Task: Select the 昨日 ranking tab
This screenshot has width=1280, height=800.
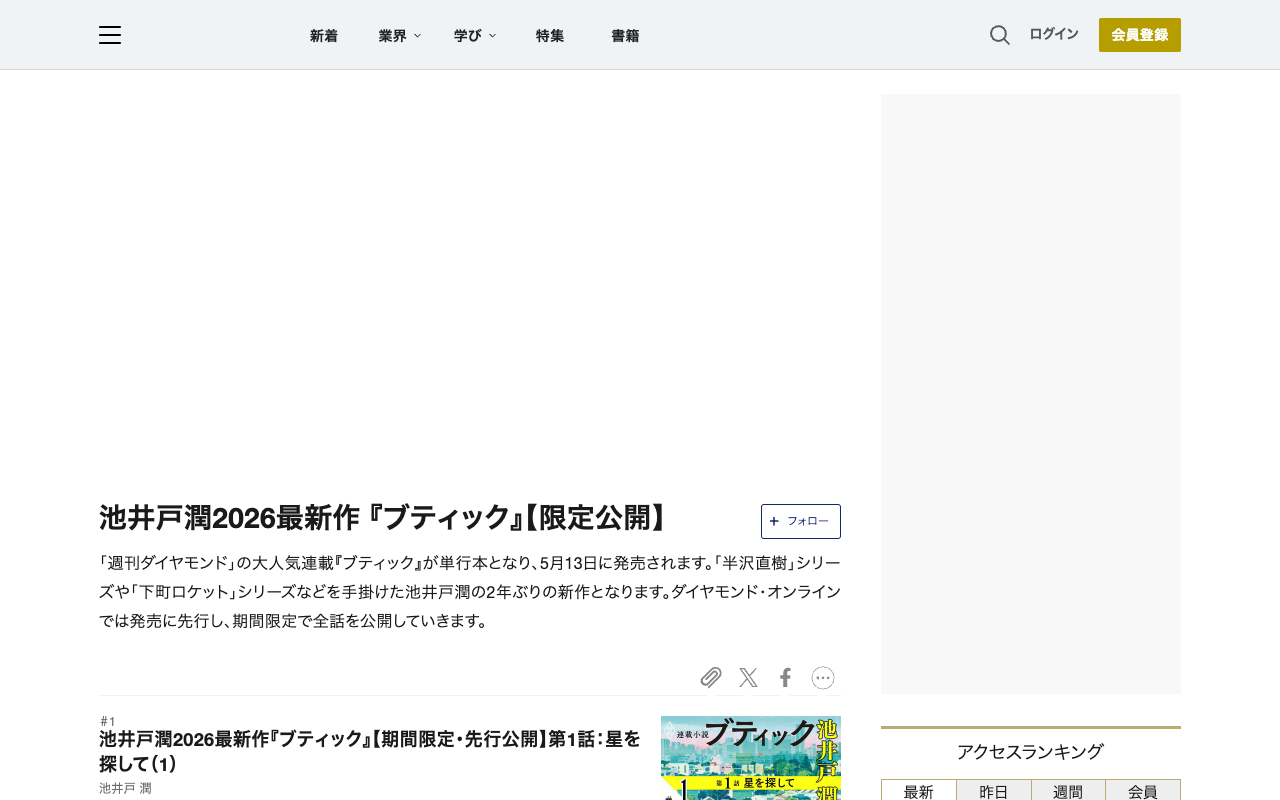Action: tap(994, 790)
